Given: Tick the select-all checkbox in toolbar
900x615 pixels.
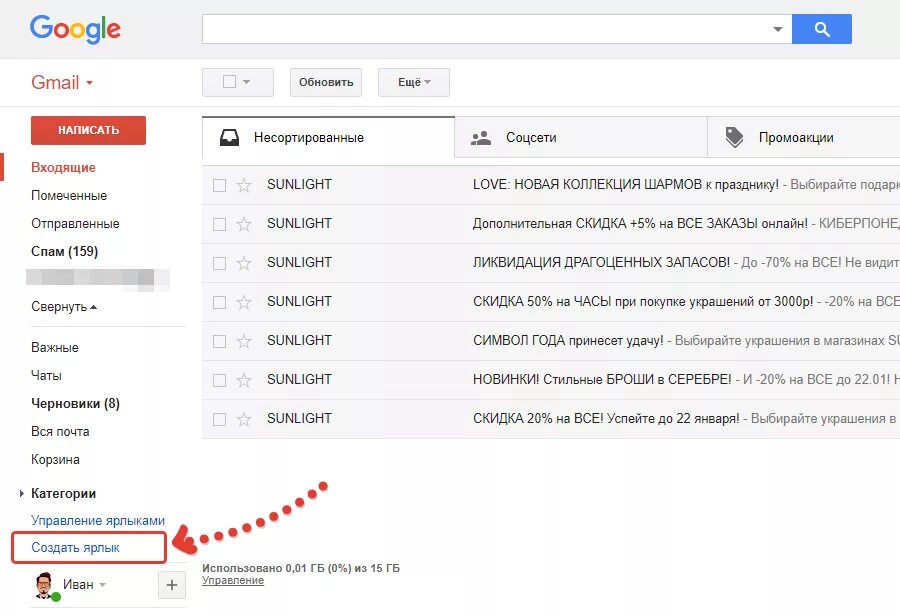Looking at the screenshot, I should (x=229, y=82).
